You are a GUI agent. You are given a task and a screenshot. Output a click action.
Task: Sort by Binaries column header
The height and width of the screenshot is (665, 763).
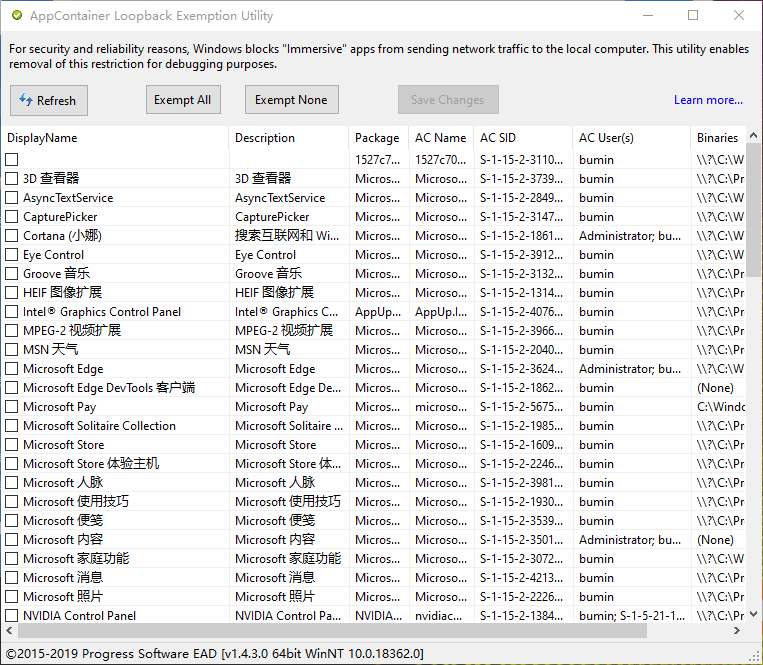(x=717, y=138)
